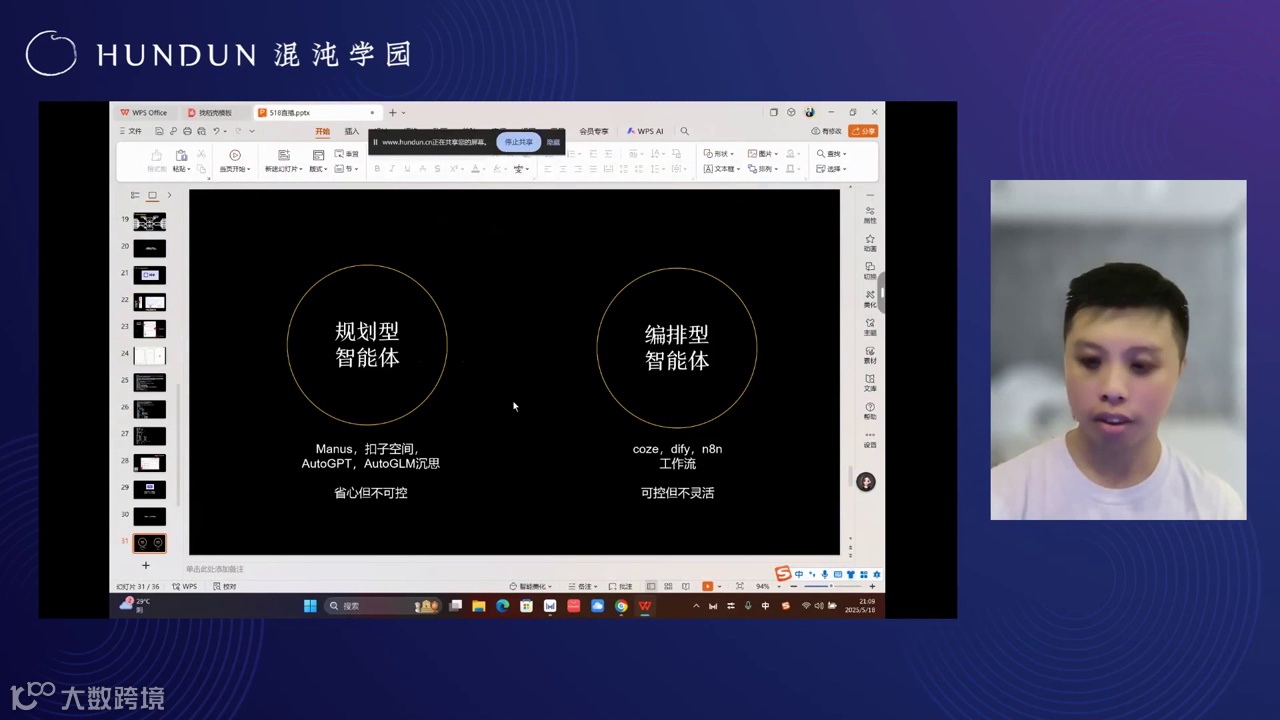Click the 分享 share button

click(863, 131)
